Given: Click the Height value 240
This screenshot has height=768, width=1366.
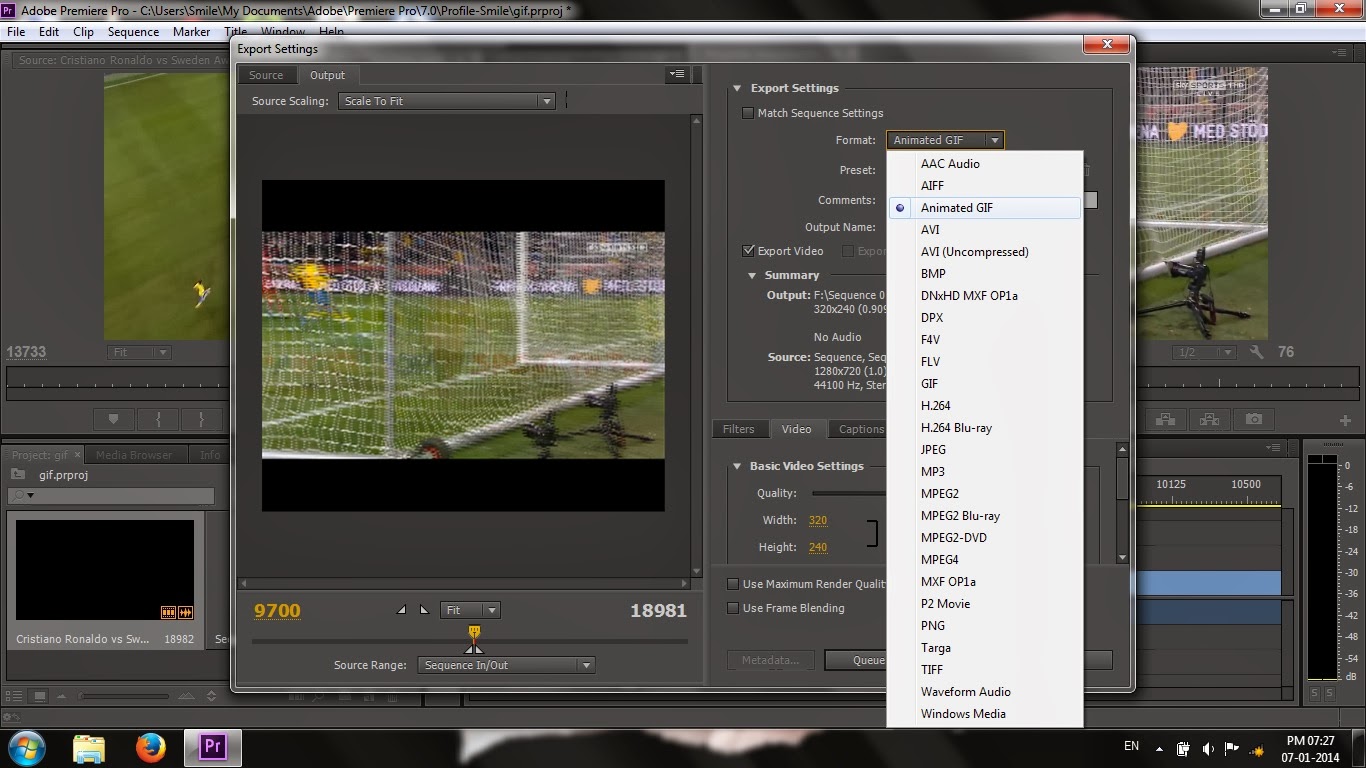Looking at the screenshot, I should tap(818, 547).
